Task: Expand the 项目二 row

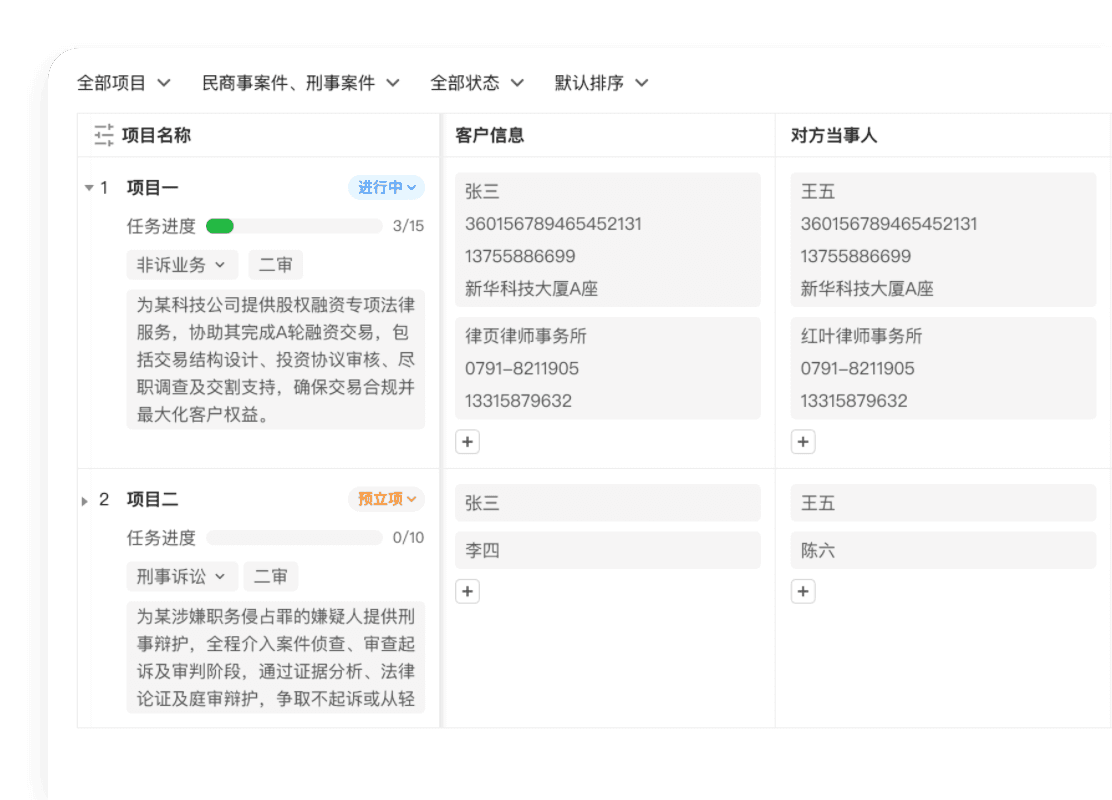Action: click(84, 501)
